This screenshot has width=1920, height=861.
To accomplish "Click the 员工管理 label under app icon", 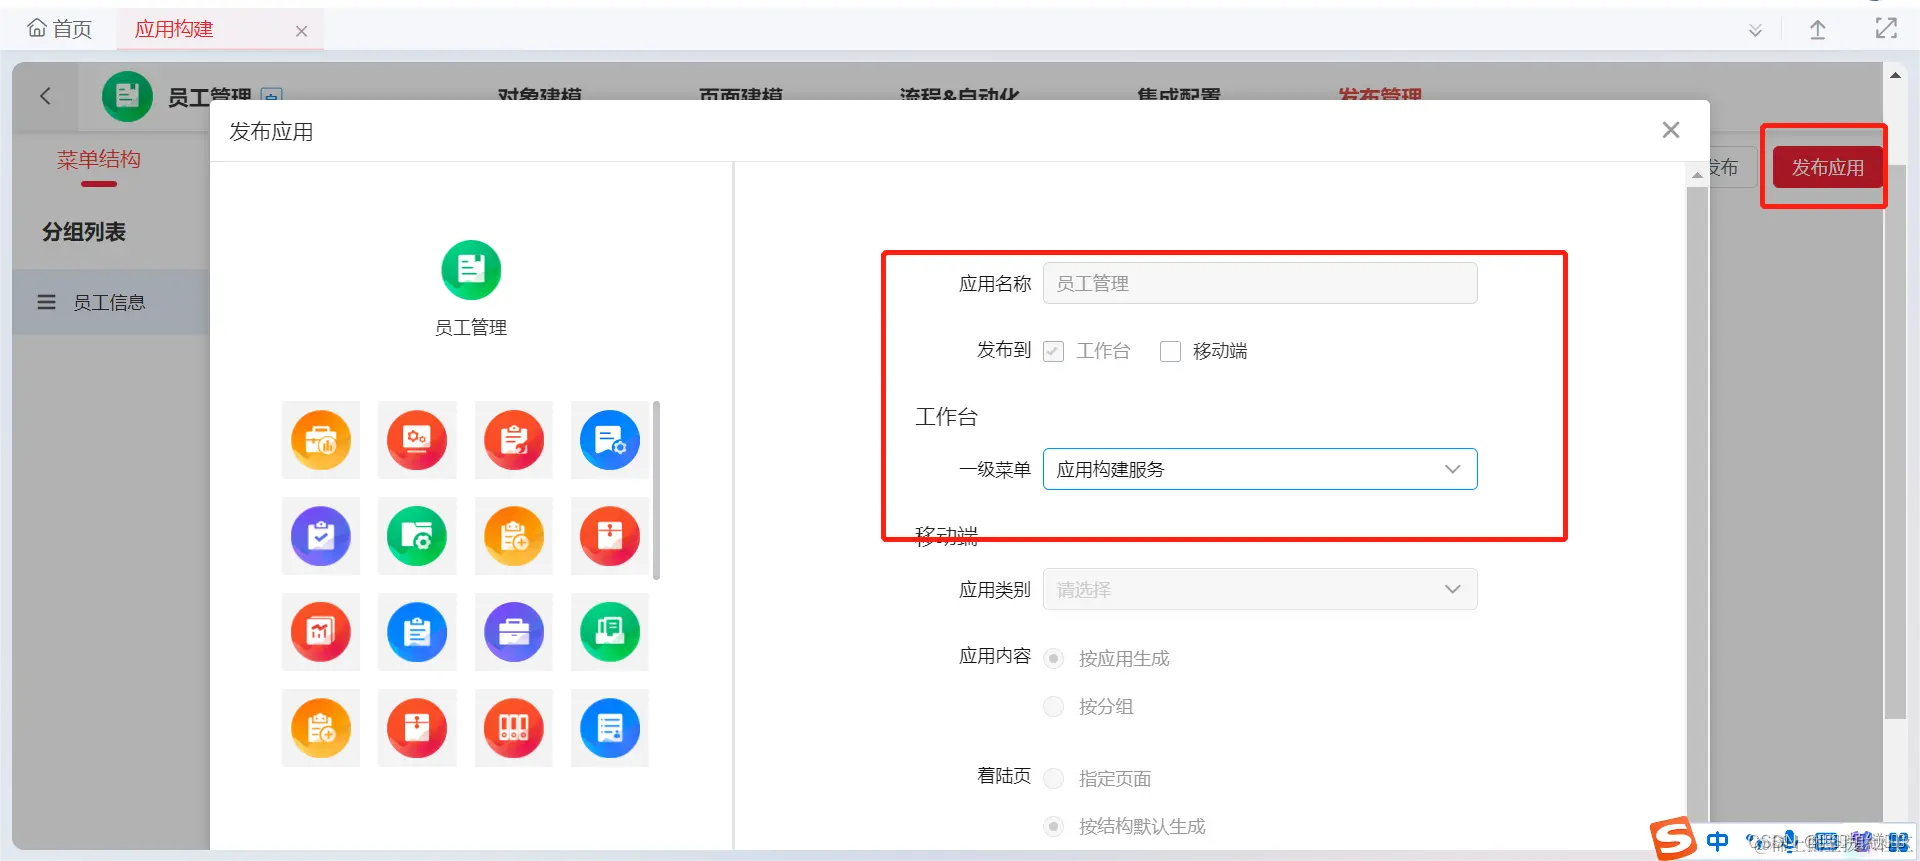I will tap(471, 327).
